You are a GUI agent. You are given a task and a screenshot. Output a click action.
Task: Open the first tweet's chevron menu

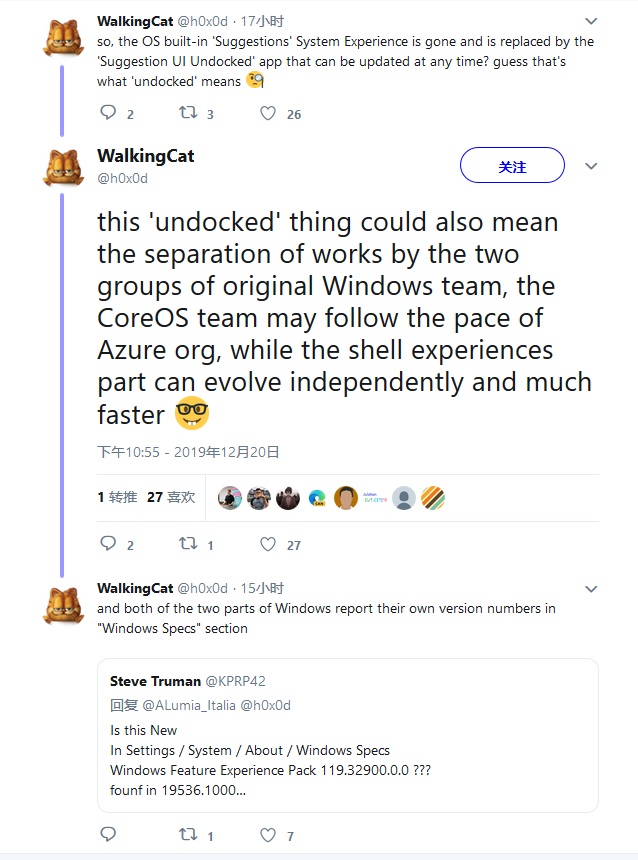[x=591, y=21]
